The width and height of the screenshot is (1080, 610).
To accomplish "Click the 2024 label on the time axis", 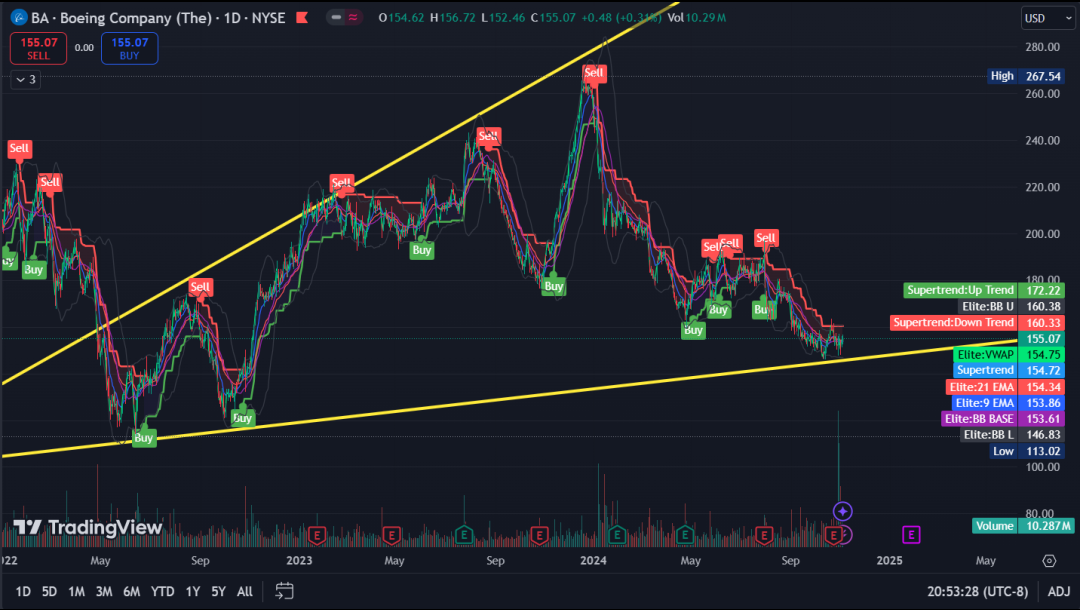I will (593, 560).
